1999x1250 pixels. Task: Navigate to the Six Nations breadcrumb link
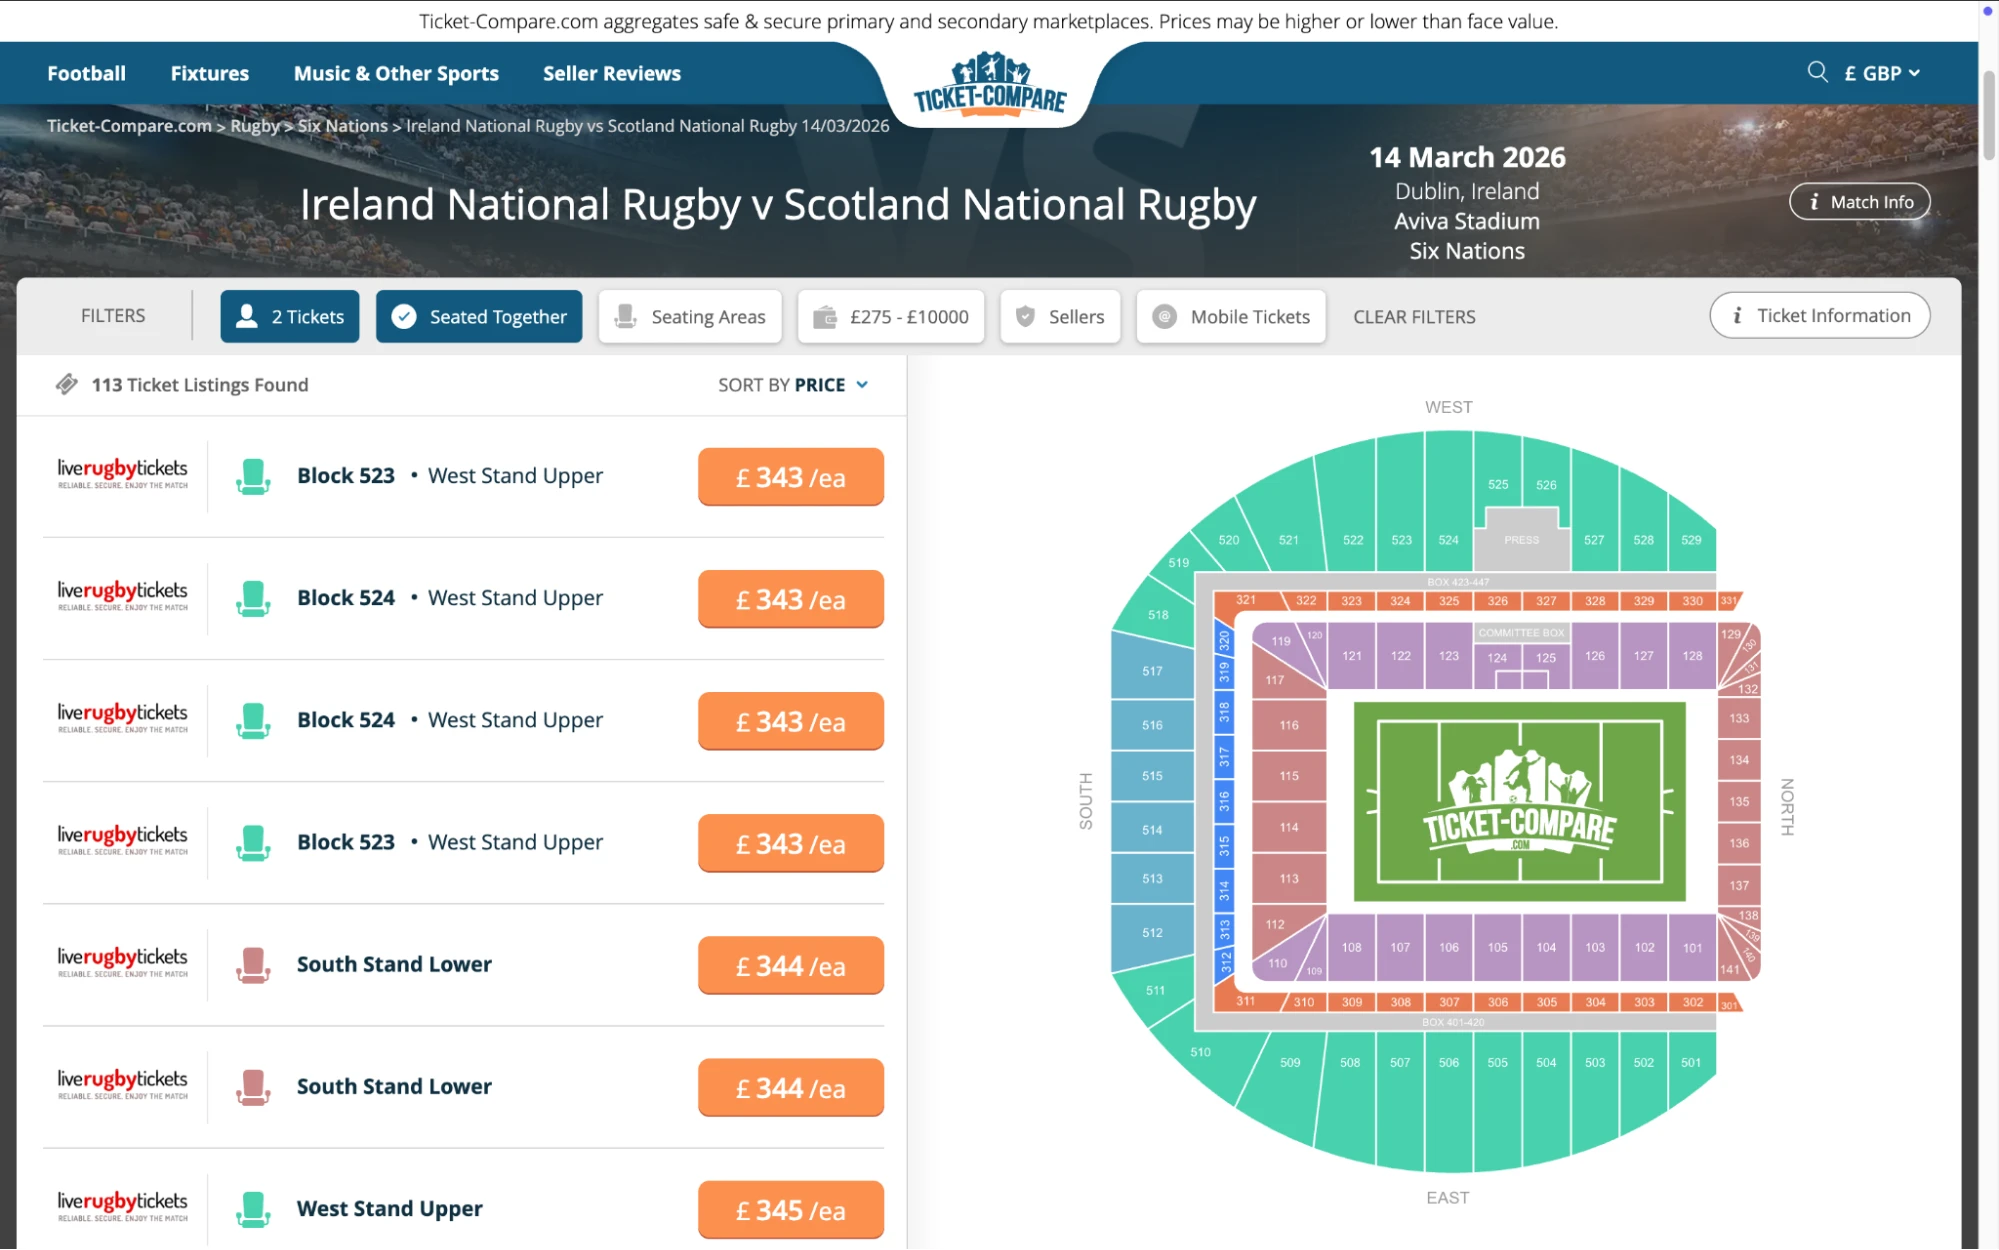tap(343, 125)
